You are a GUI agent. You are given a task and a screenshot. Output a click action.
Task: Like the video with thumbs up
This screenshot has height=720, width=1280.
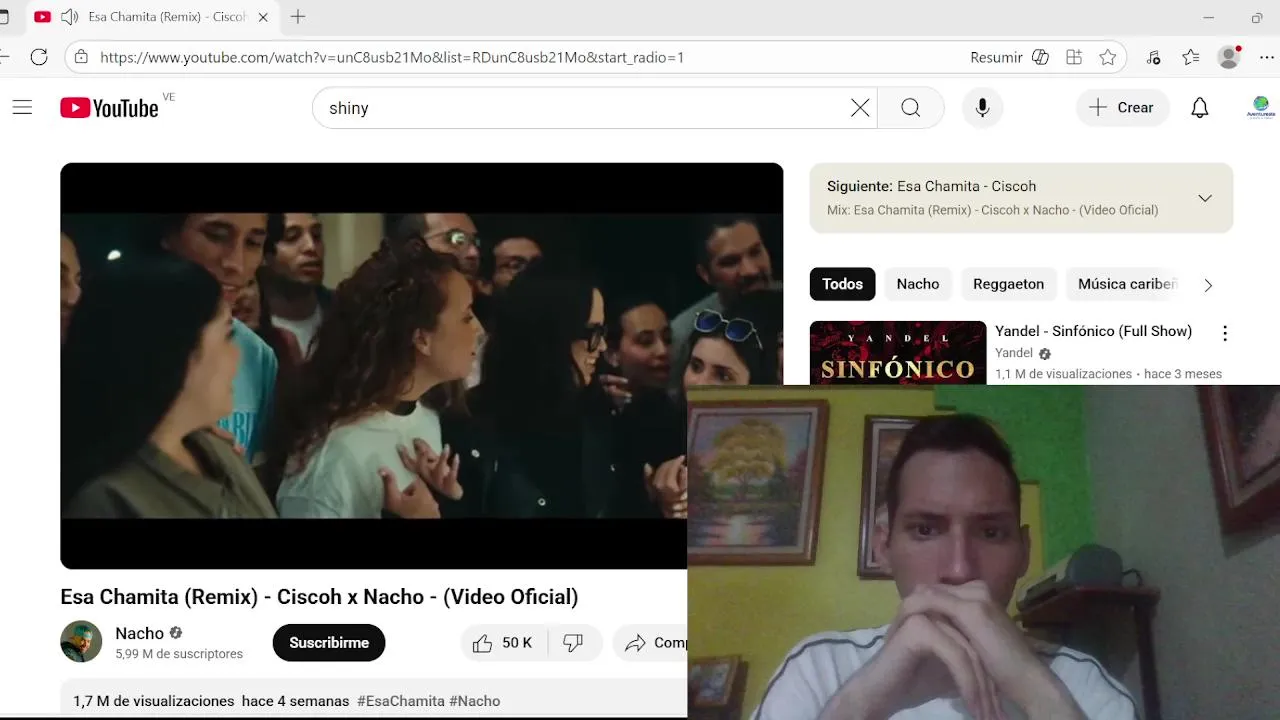[503, 643]
